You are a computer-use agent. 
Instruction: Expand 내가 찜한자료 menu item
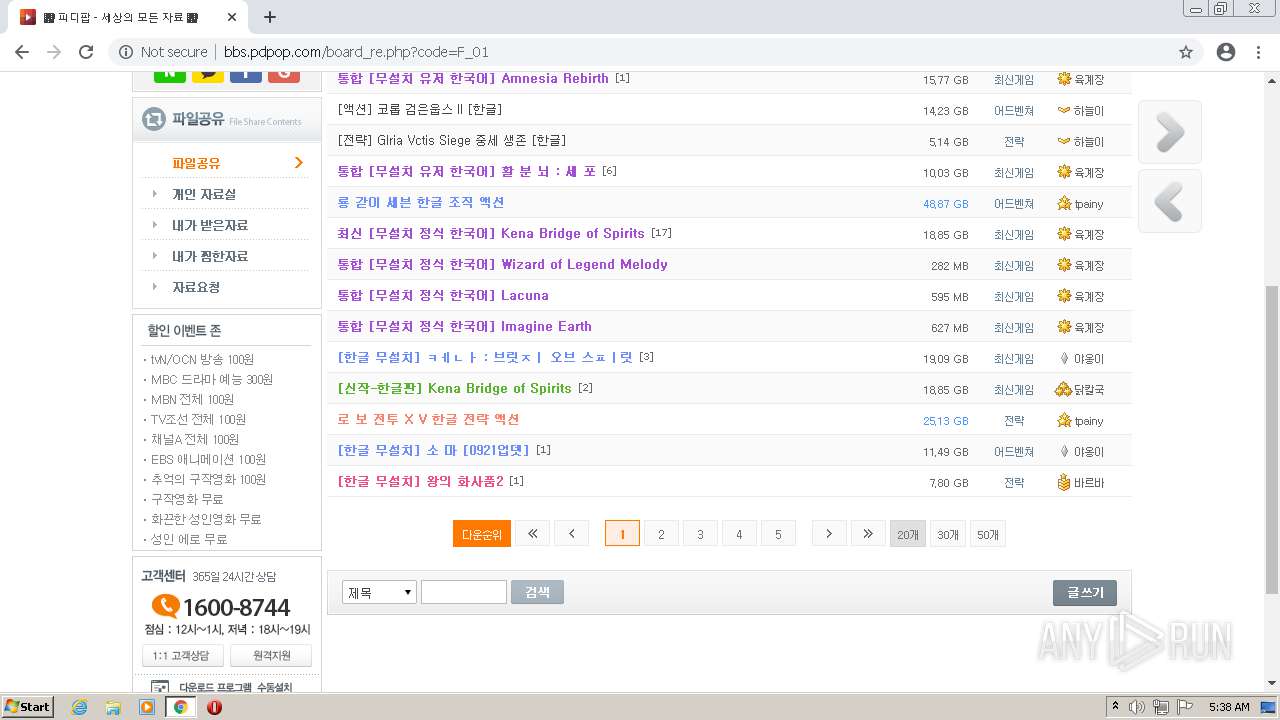tap(210, 256)
